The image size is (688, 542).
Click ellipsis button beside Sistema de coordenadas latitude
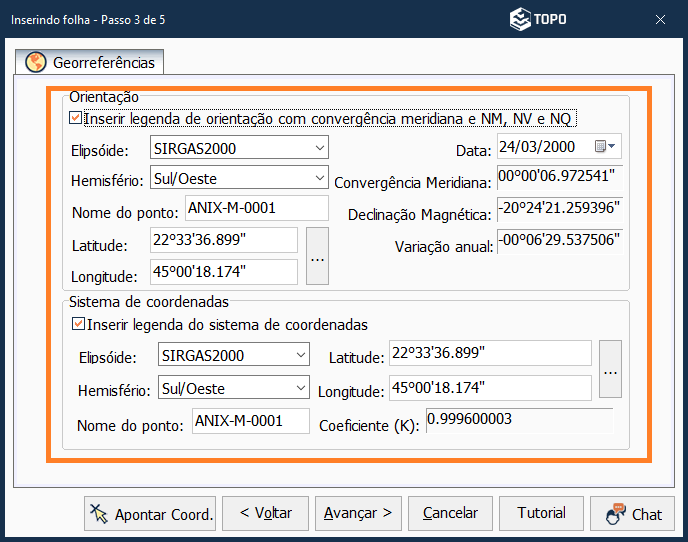[610, 371]
